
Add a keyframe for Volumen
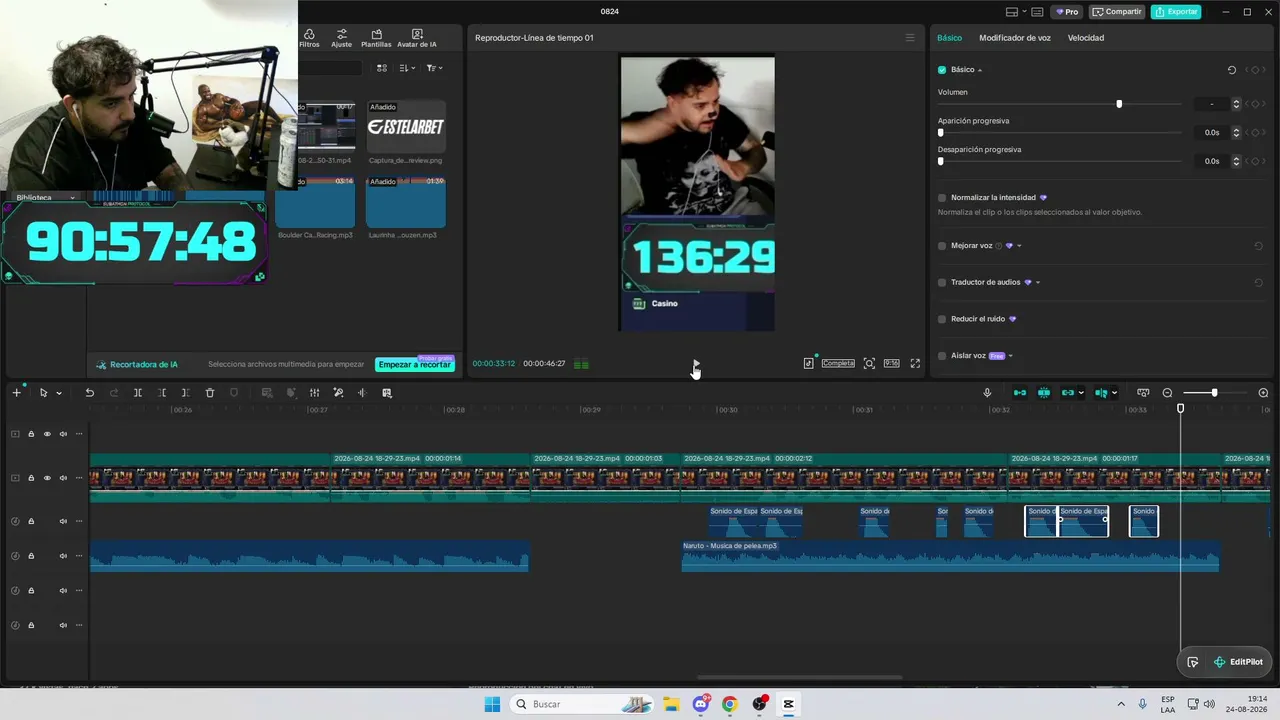[x=1255, y=104]
